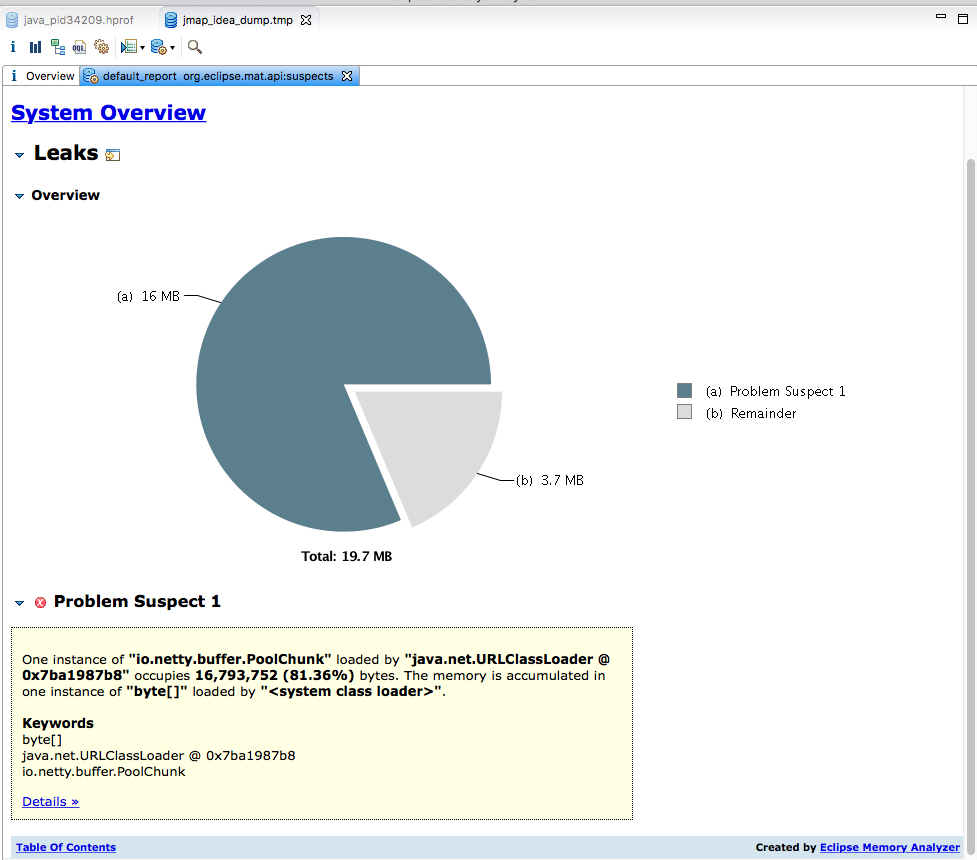Click the red error icon of Problem Suspect 1

pyautogui.click(x=41, y=602)
